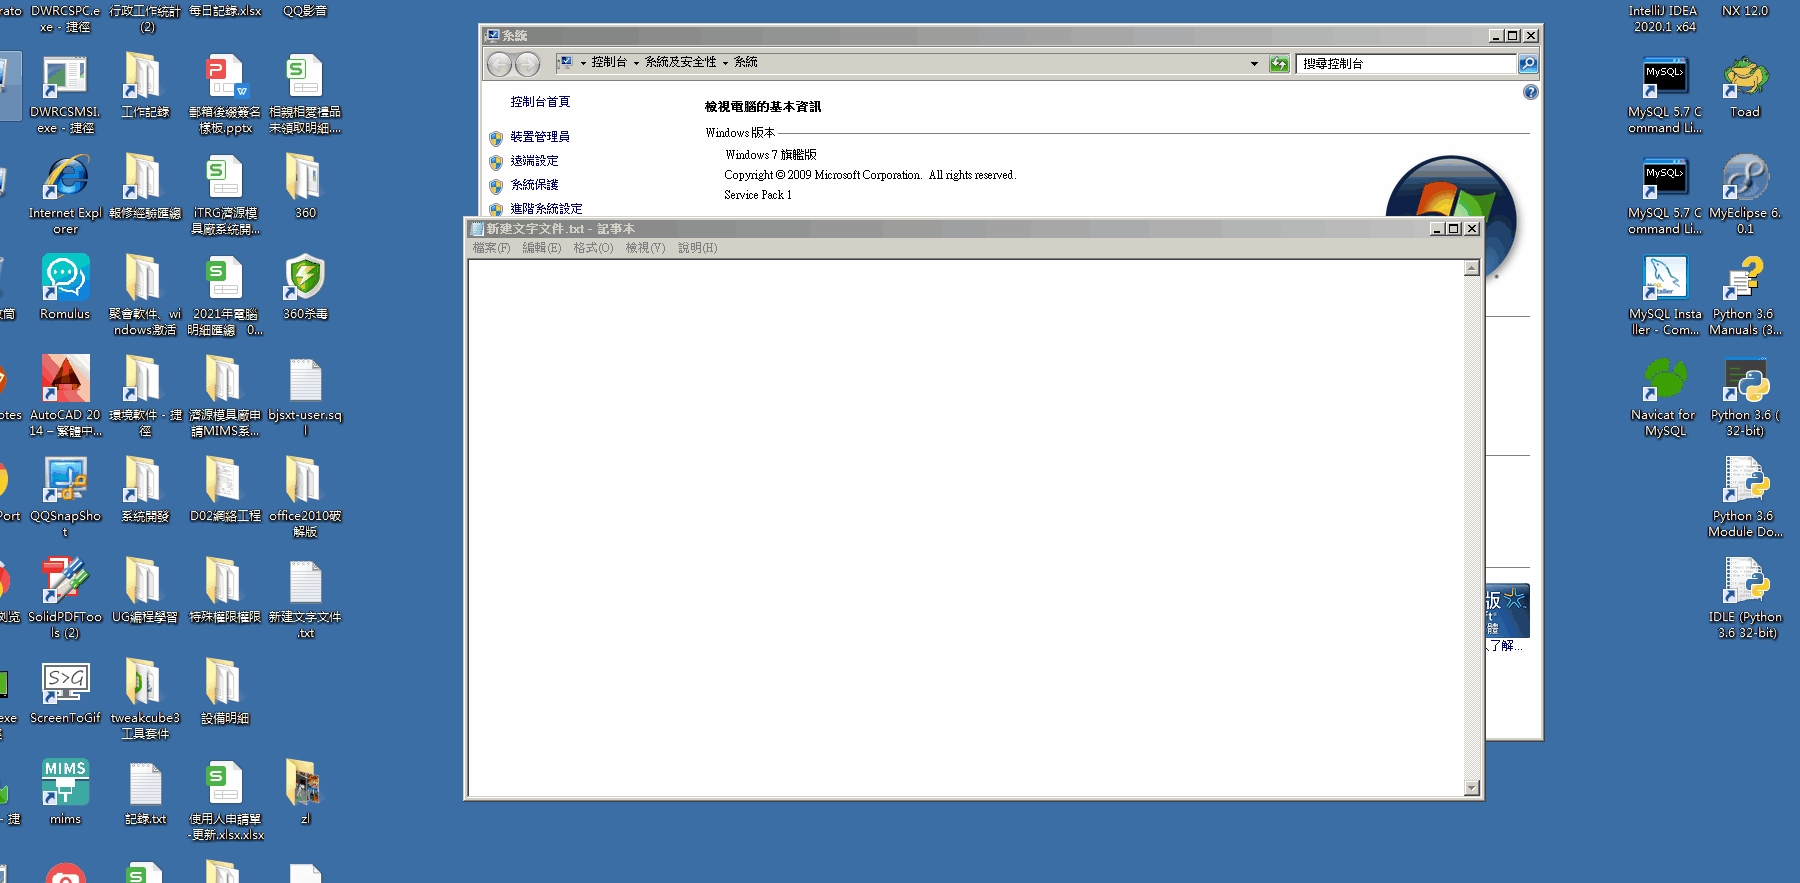Screen dimensions: 1800x883
Task: Select the IDLE (Python 3.6 32-bit) icon
Action: 1745,599
